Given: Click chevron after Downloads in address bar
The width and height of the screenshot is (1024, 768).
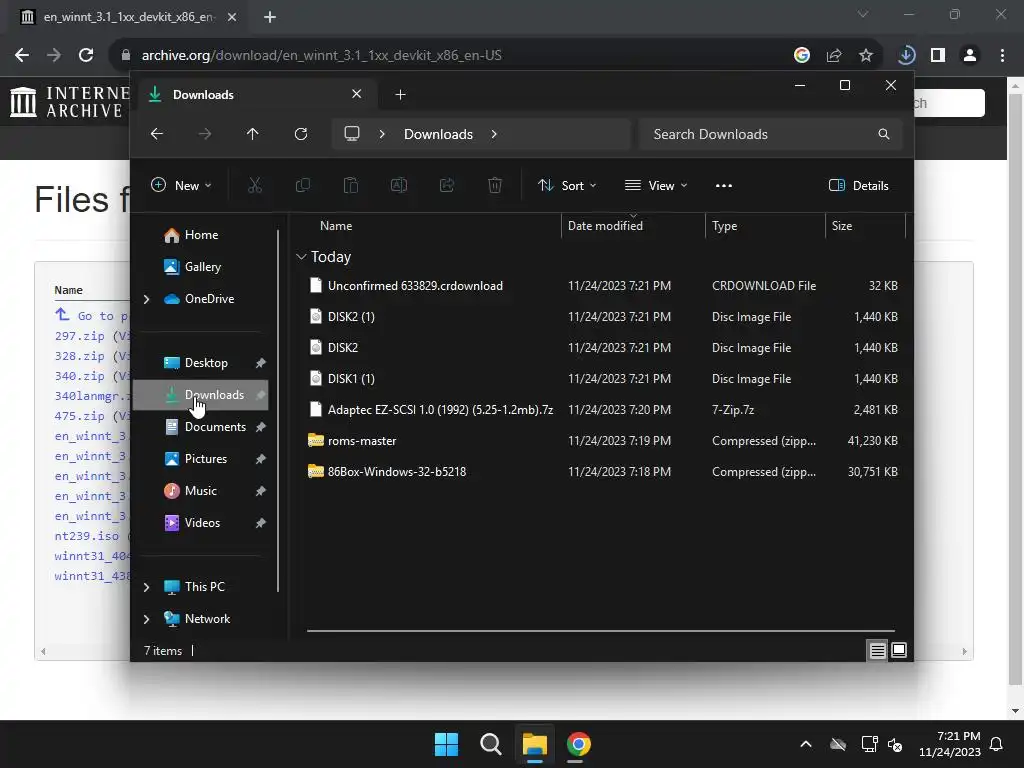Looking at the screenshot, I should 494,134.
